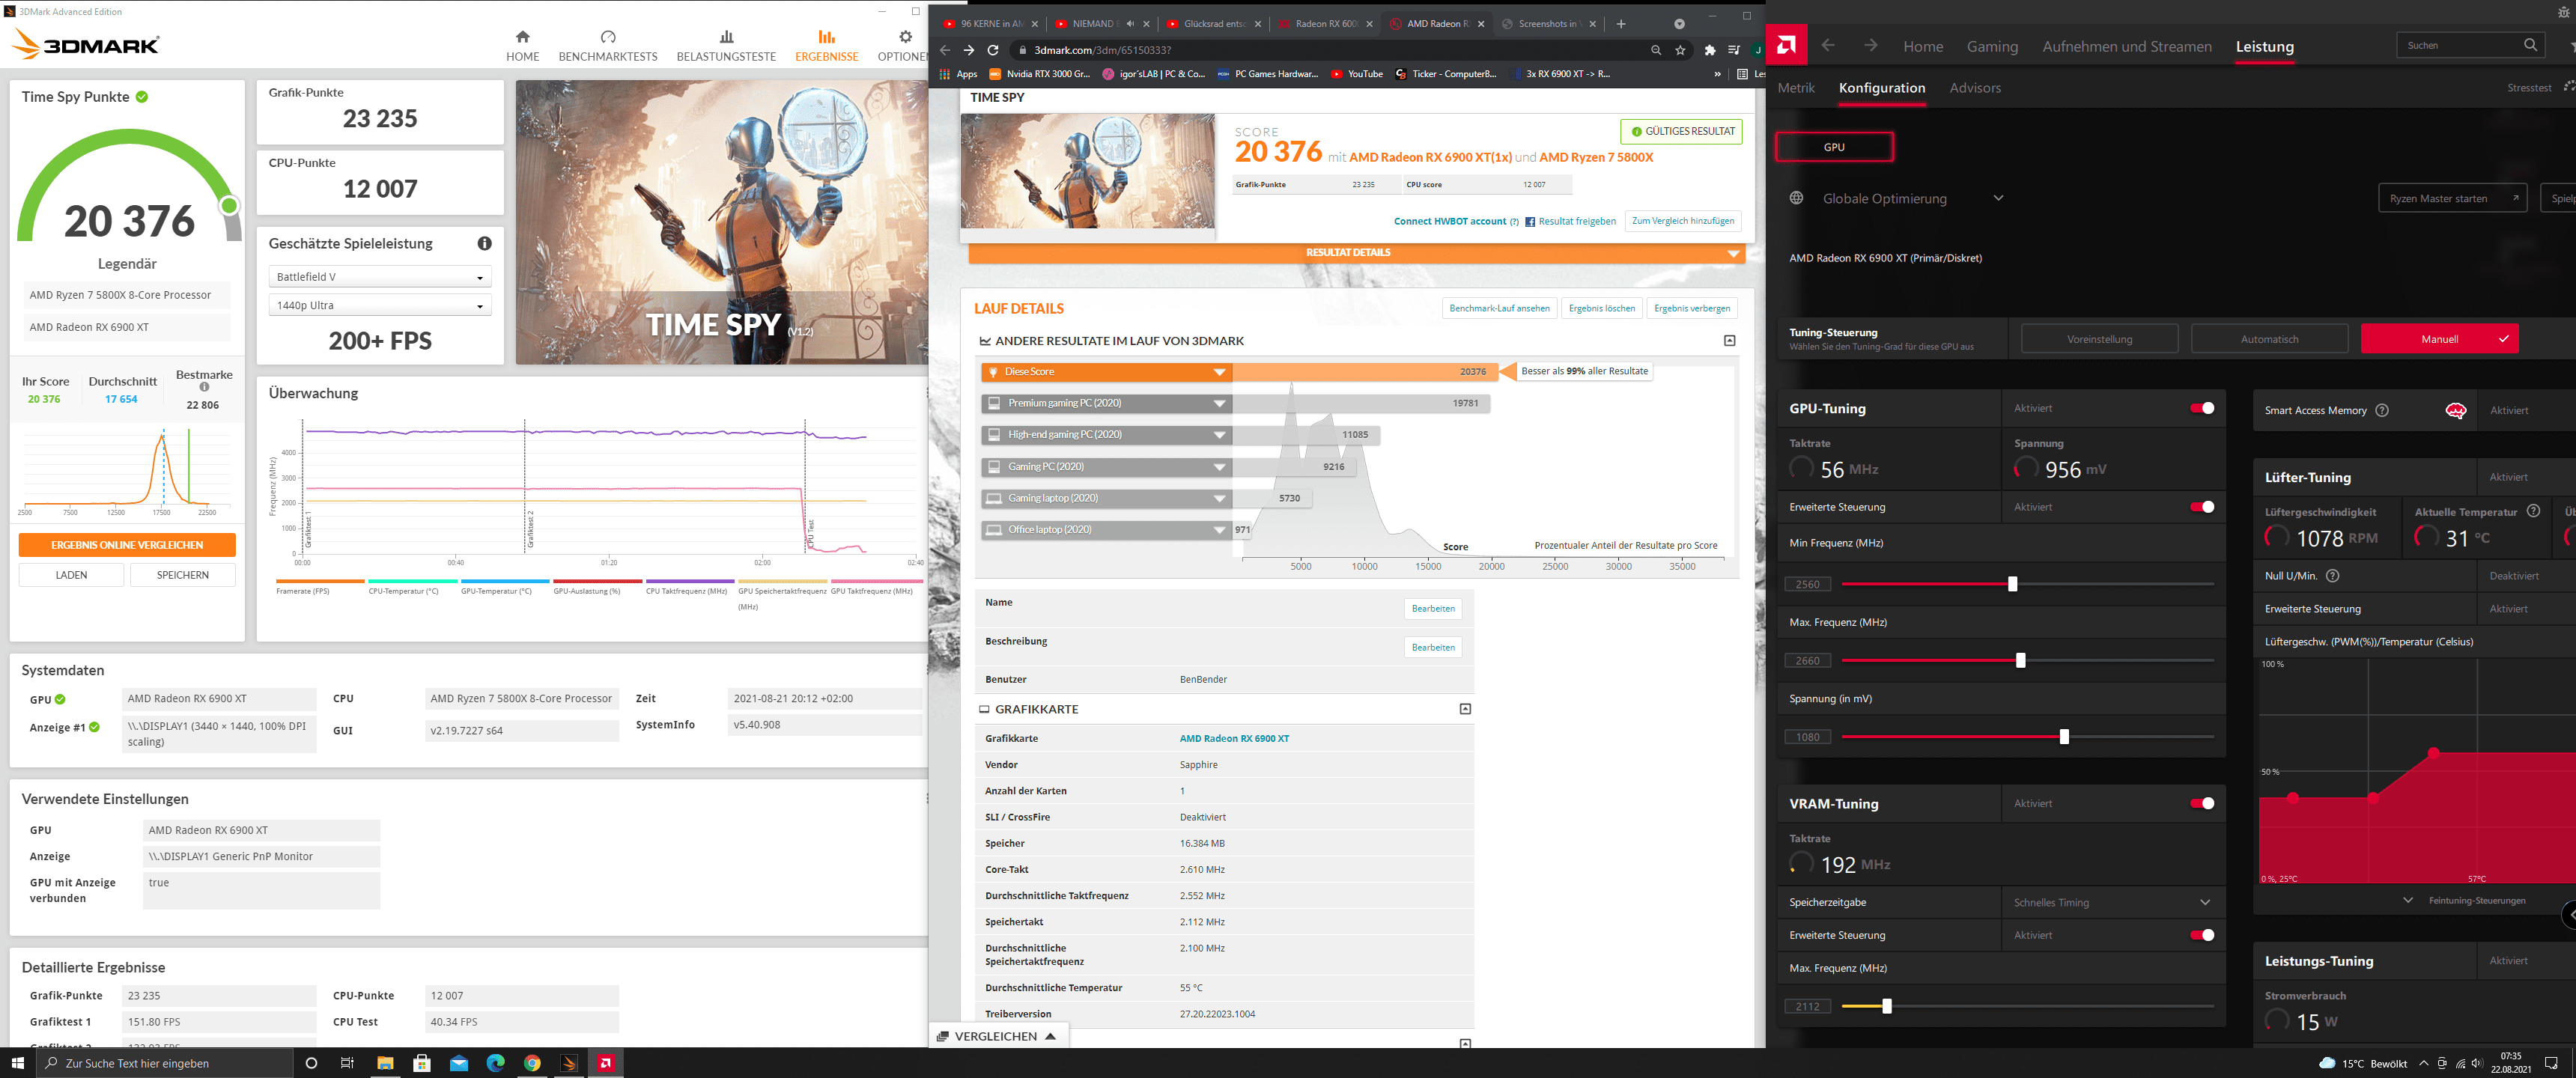Screen dimensions: 2576x1078
Task: Open Aufnehmen und Streamen tab
Action: pos(2126,46)
